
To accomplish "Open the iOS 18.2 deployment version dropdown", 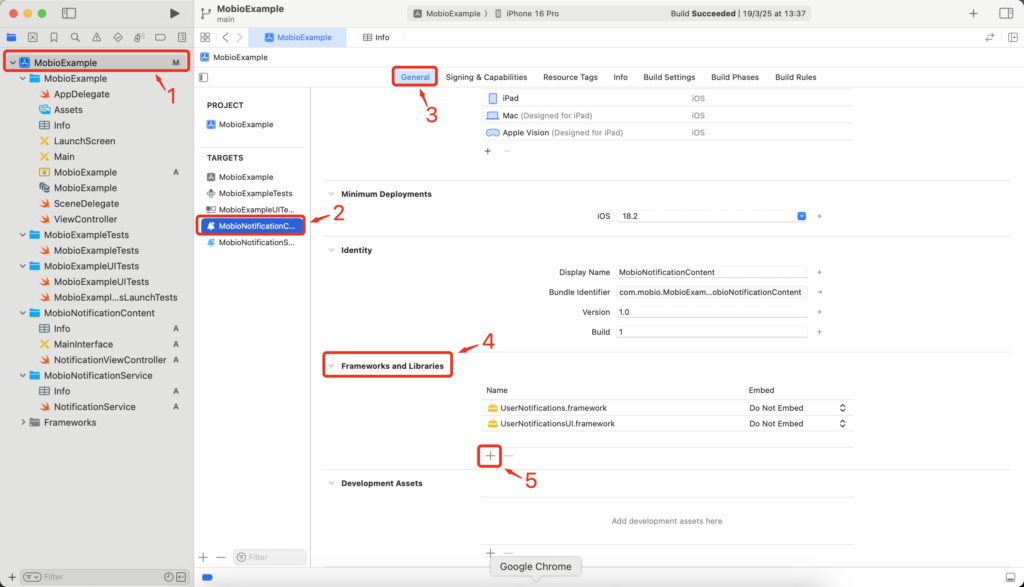I will pyautogui.click(x=802, y=216).
